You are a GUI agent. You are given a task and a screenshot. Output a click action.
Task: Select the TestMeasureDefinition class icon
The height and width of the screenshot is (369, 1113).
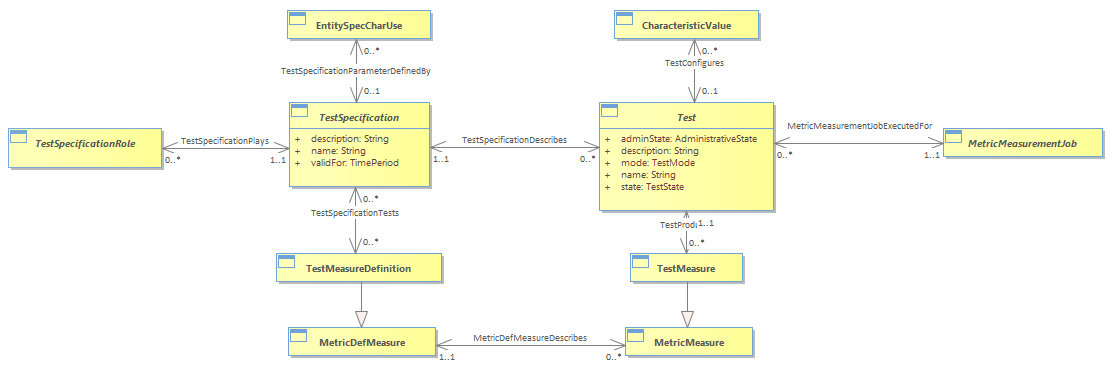286,262
